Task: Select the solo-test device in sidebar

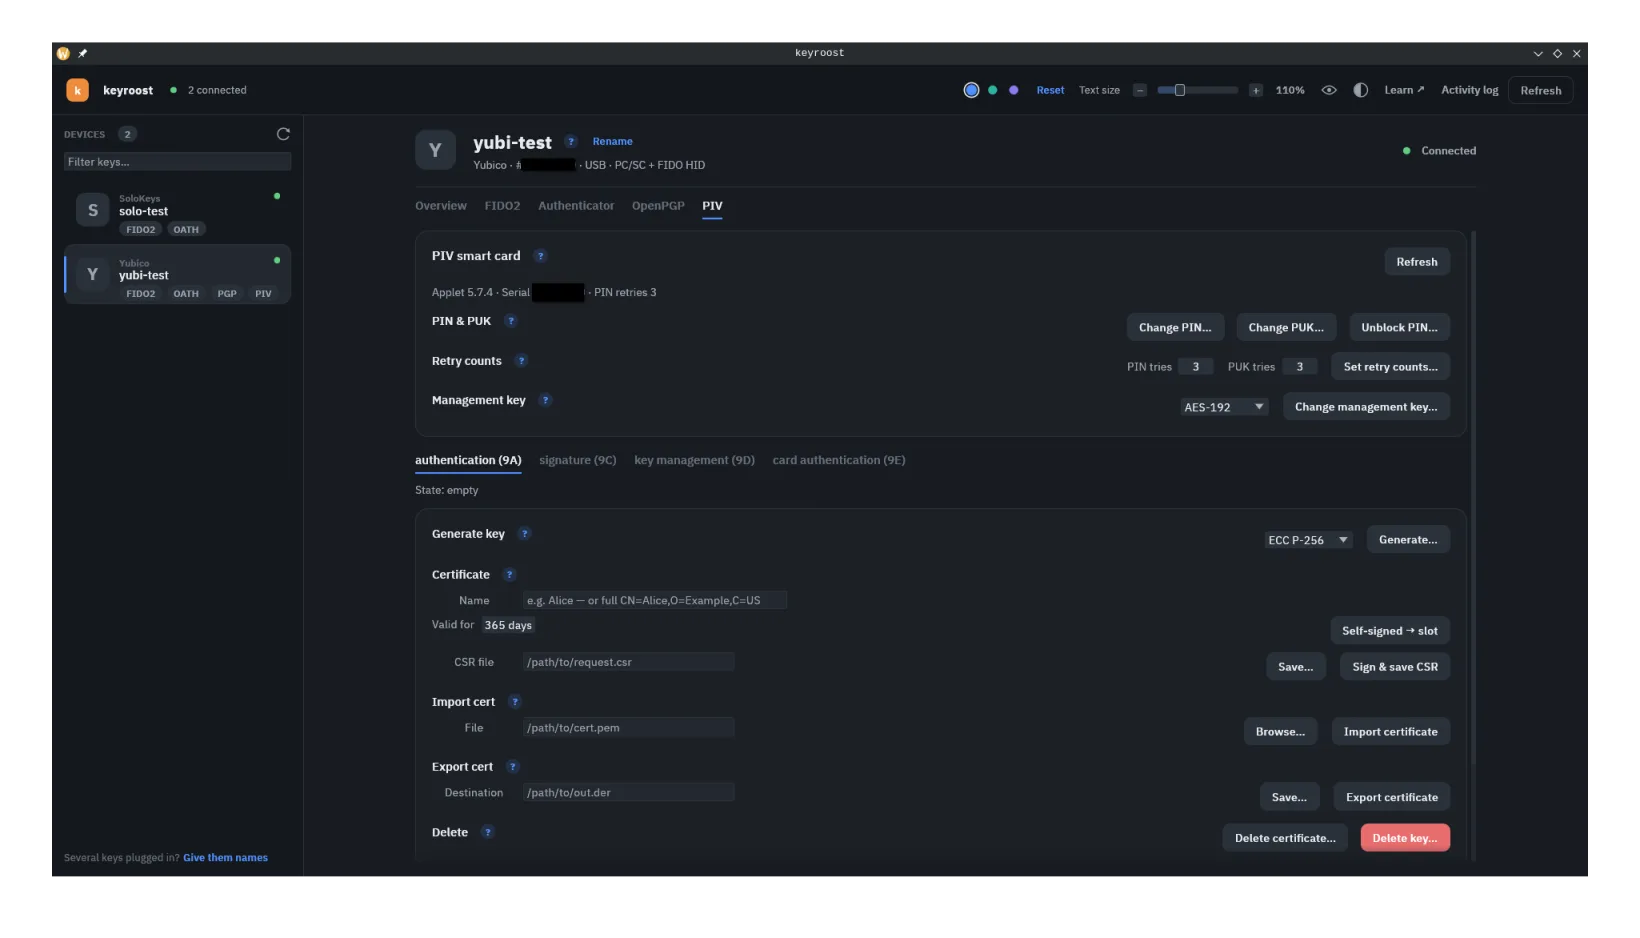Action: pyautogui.click(x=177, y=211)
